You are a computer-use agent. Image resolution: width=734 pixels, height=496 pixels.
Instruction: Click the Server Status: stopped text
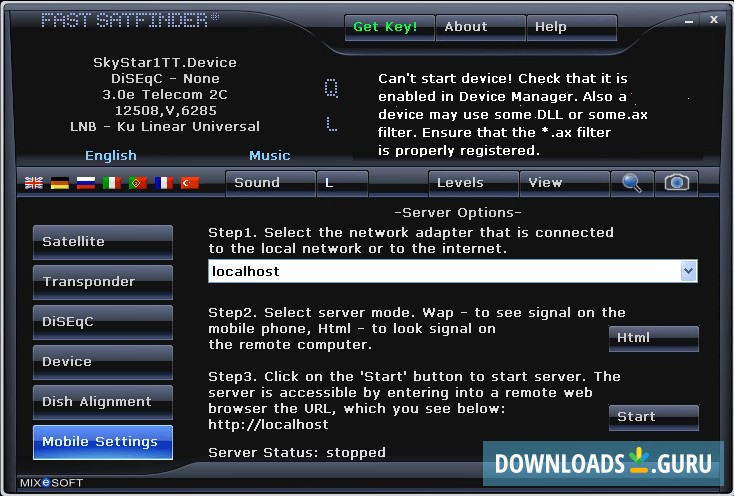297,452
